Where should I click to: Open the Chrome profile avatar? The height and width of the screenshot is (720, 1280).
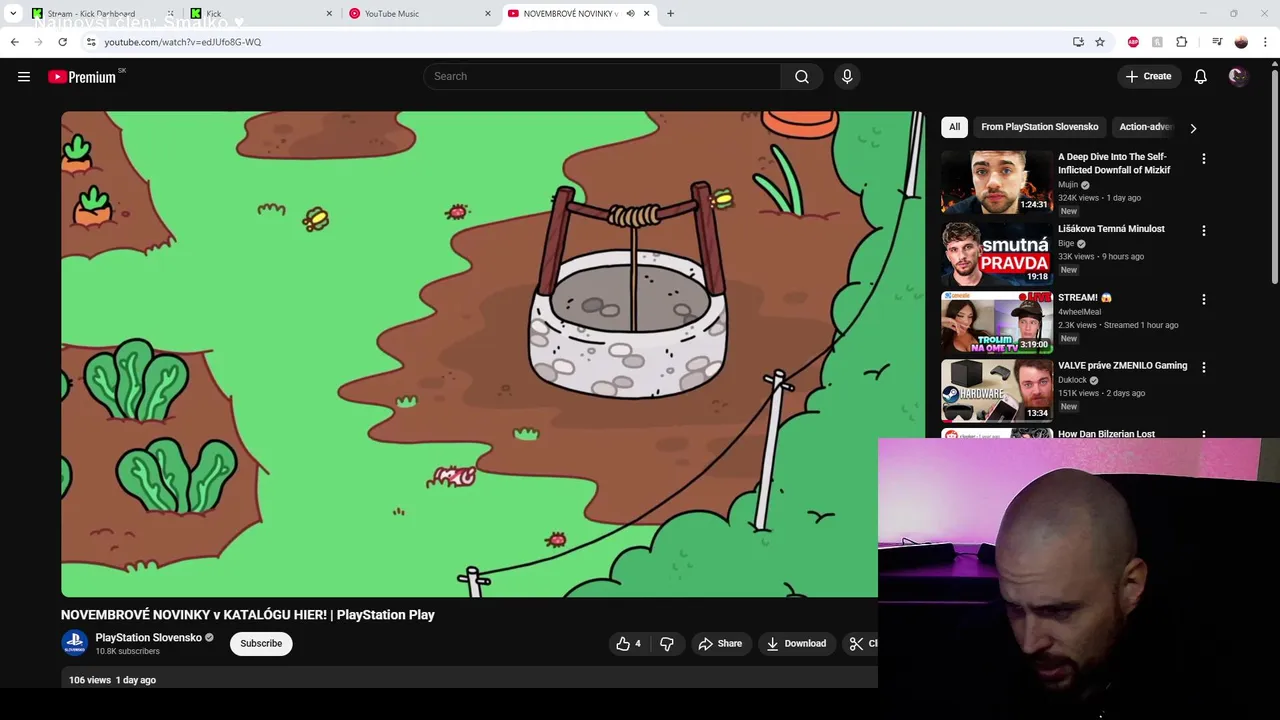click(1241, 42)
